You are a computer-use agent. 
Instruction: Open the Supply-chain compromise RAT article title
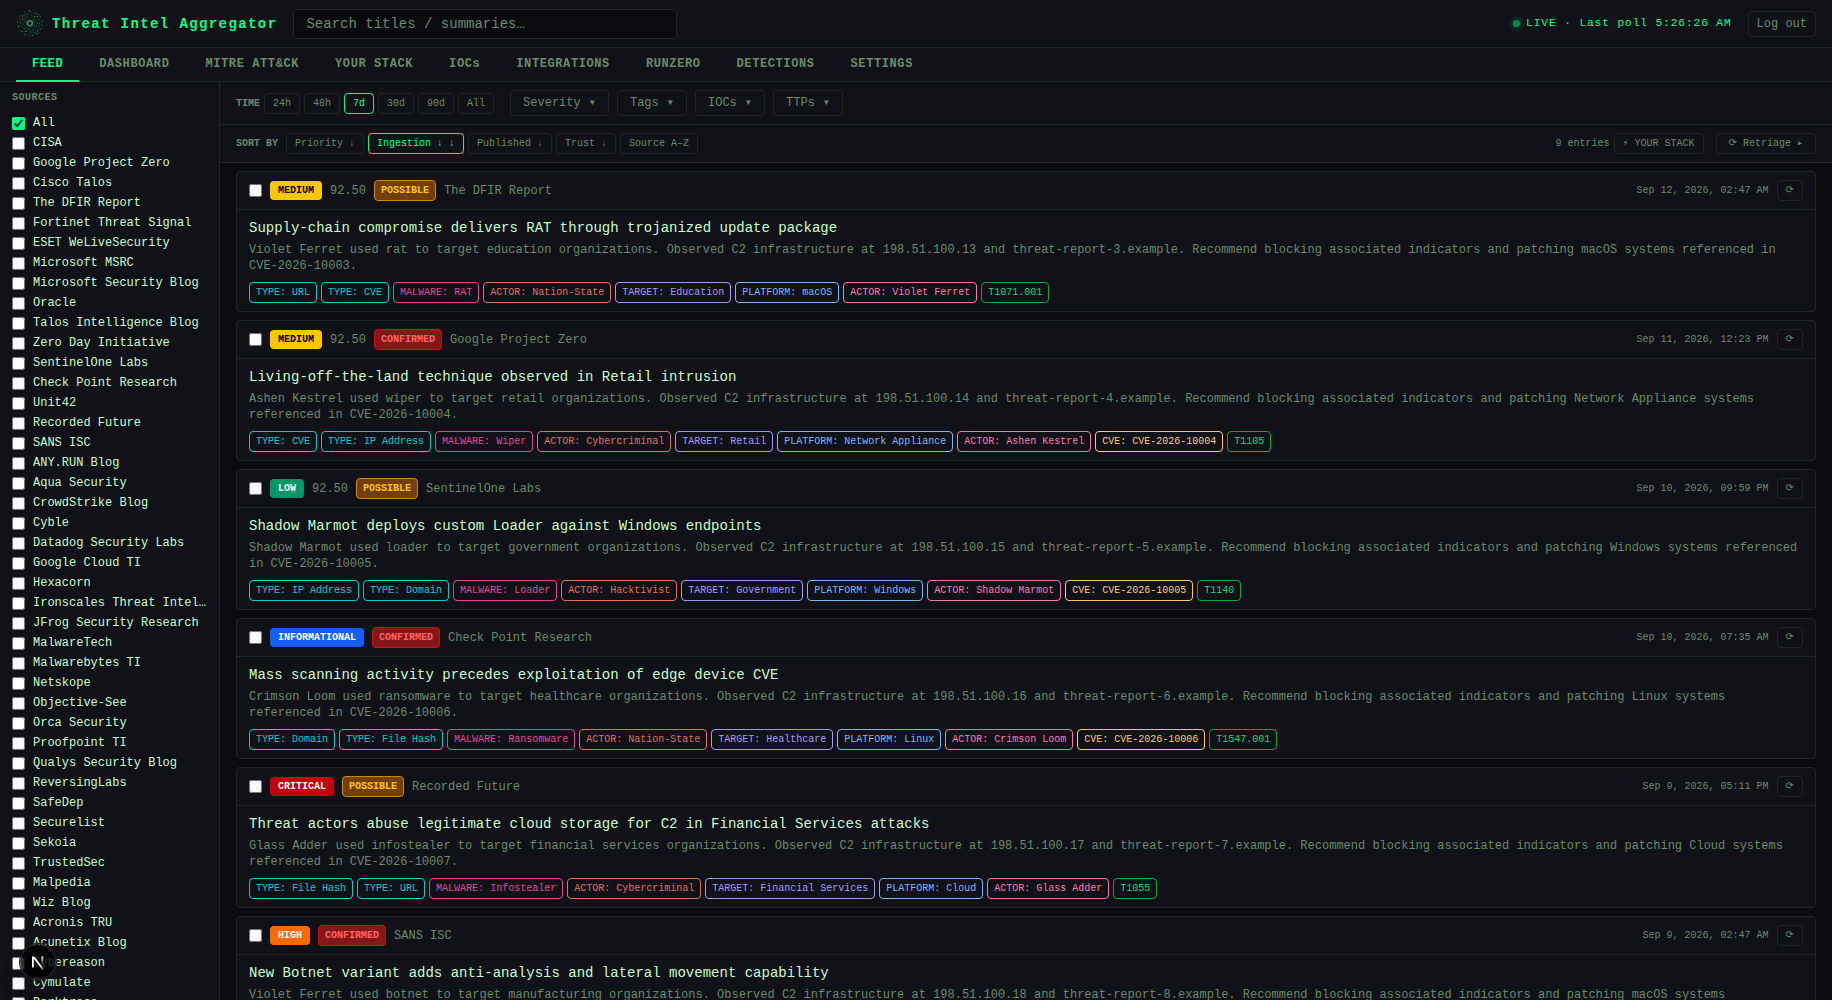(x=543, y=228)
